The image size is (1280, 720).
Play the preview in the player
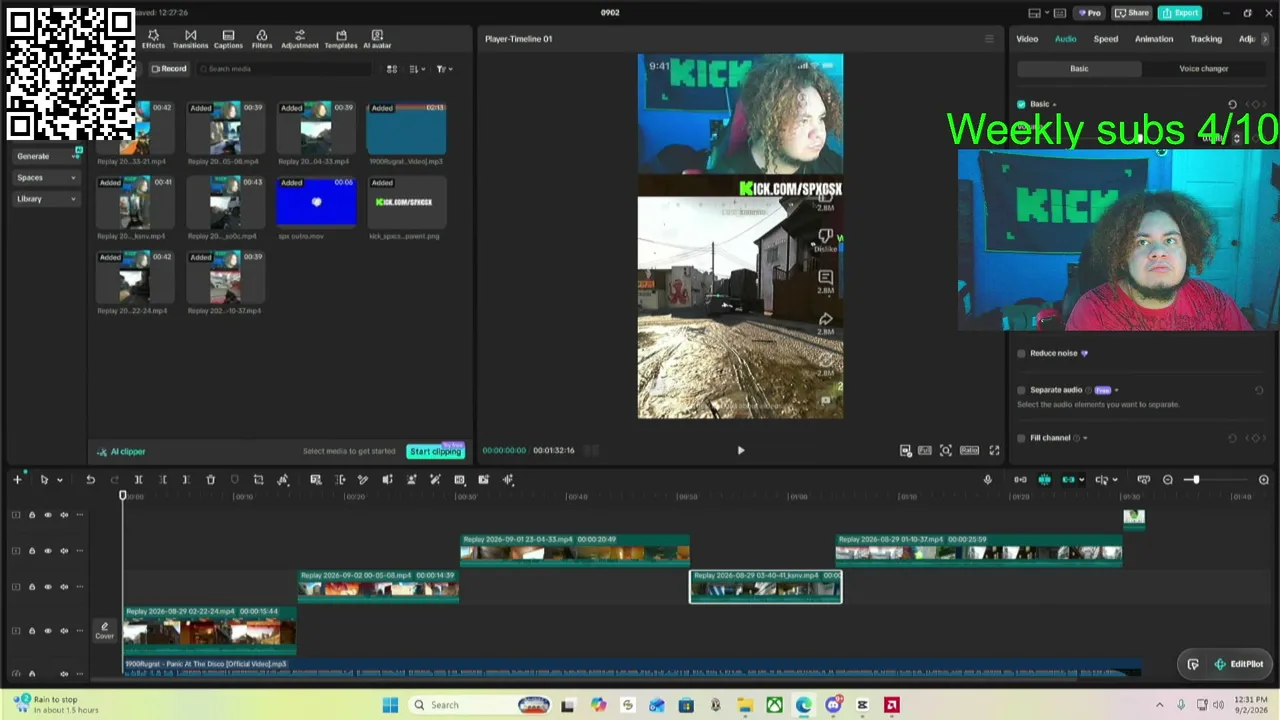point(741,451)
